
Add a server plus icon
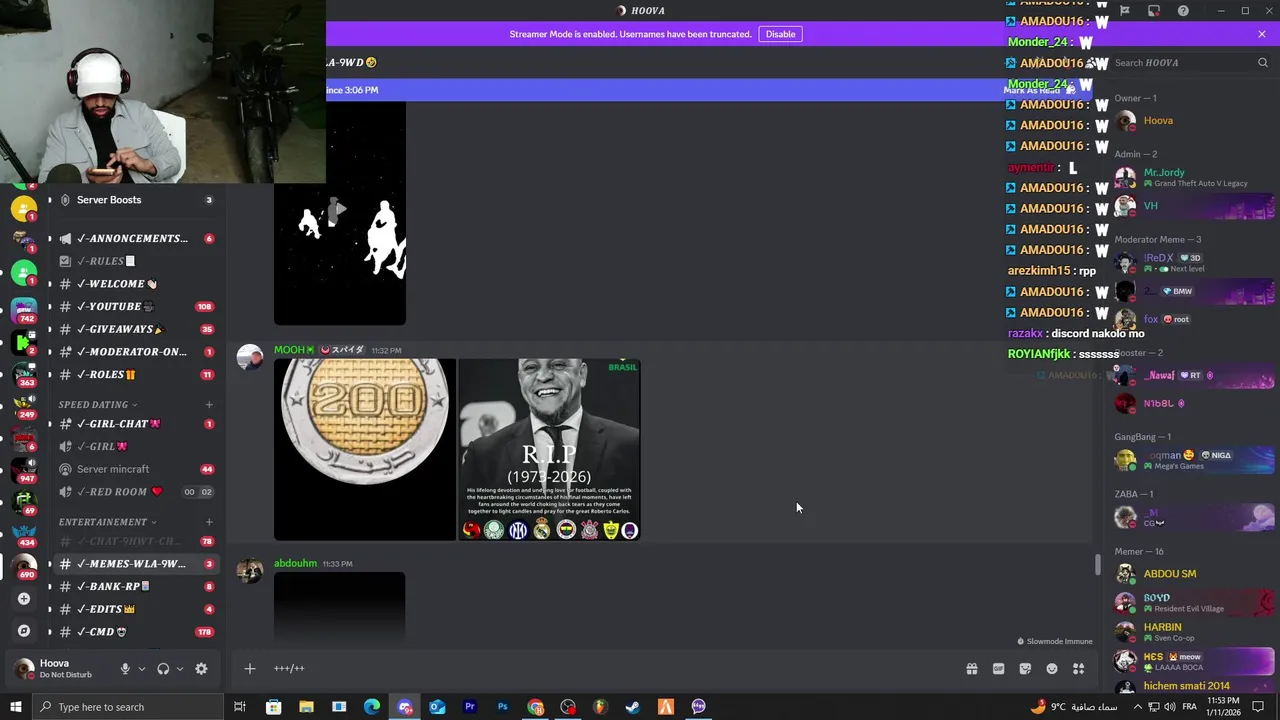[x=24, y=599]
